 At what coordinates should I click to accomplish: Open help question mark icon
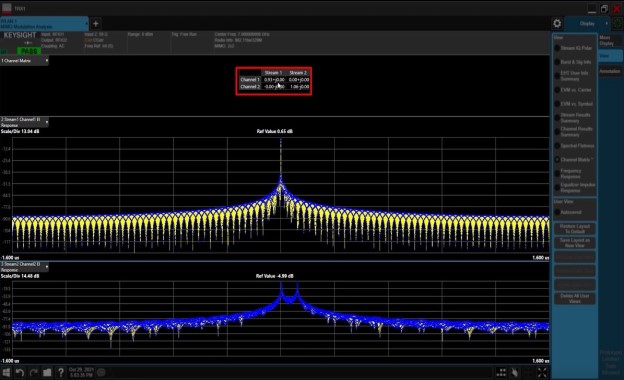[60, 372]
